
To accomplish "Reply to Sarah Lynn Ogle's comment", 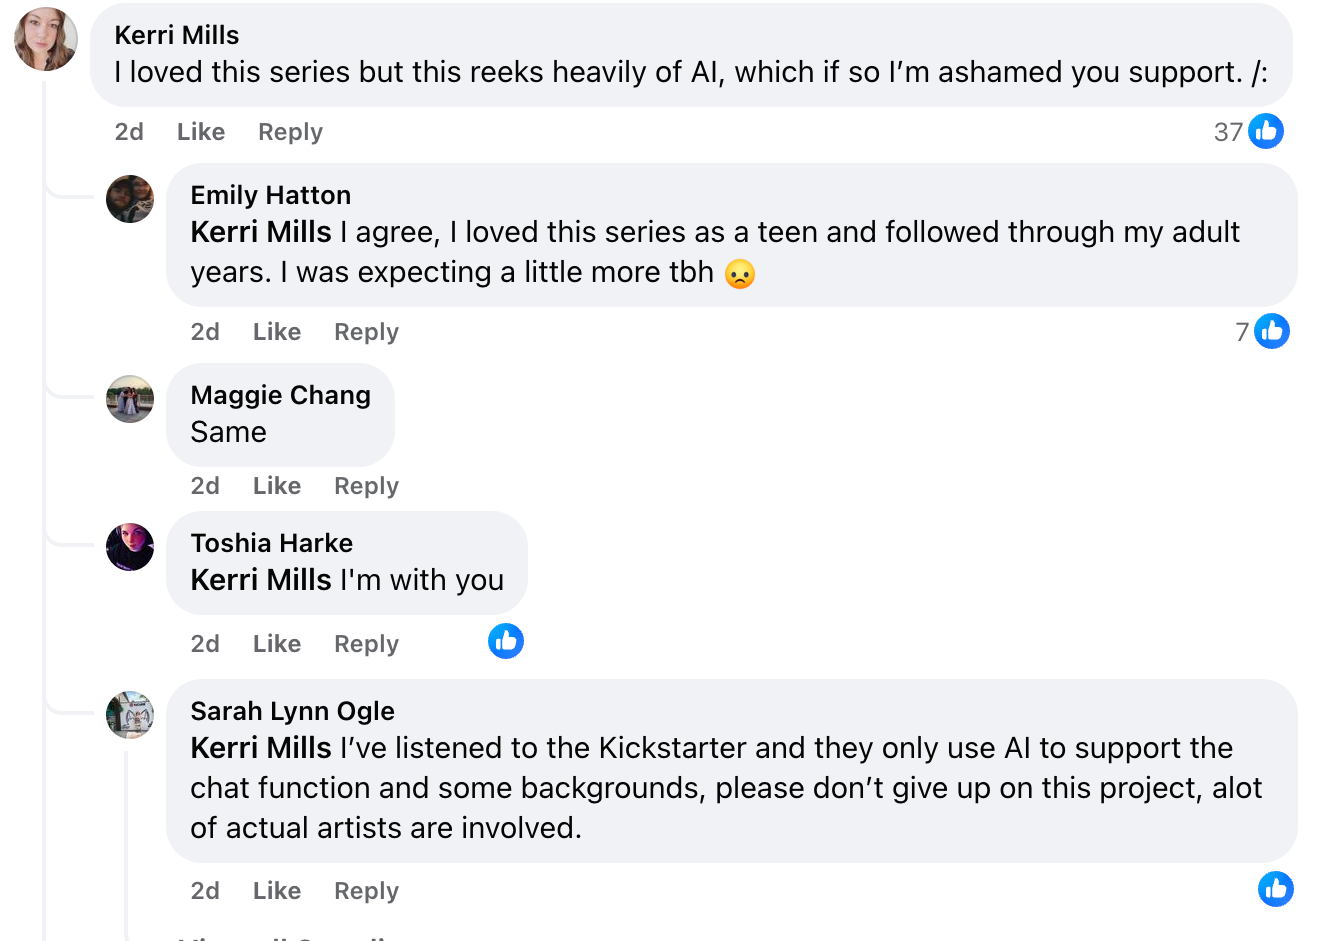I will pyautogui.click(x=366, y=891).
